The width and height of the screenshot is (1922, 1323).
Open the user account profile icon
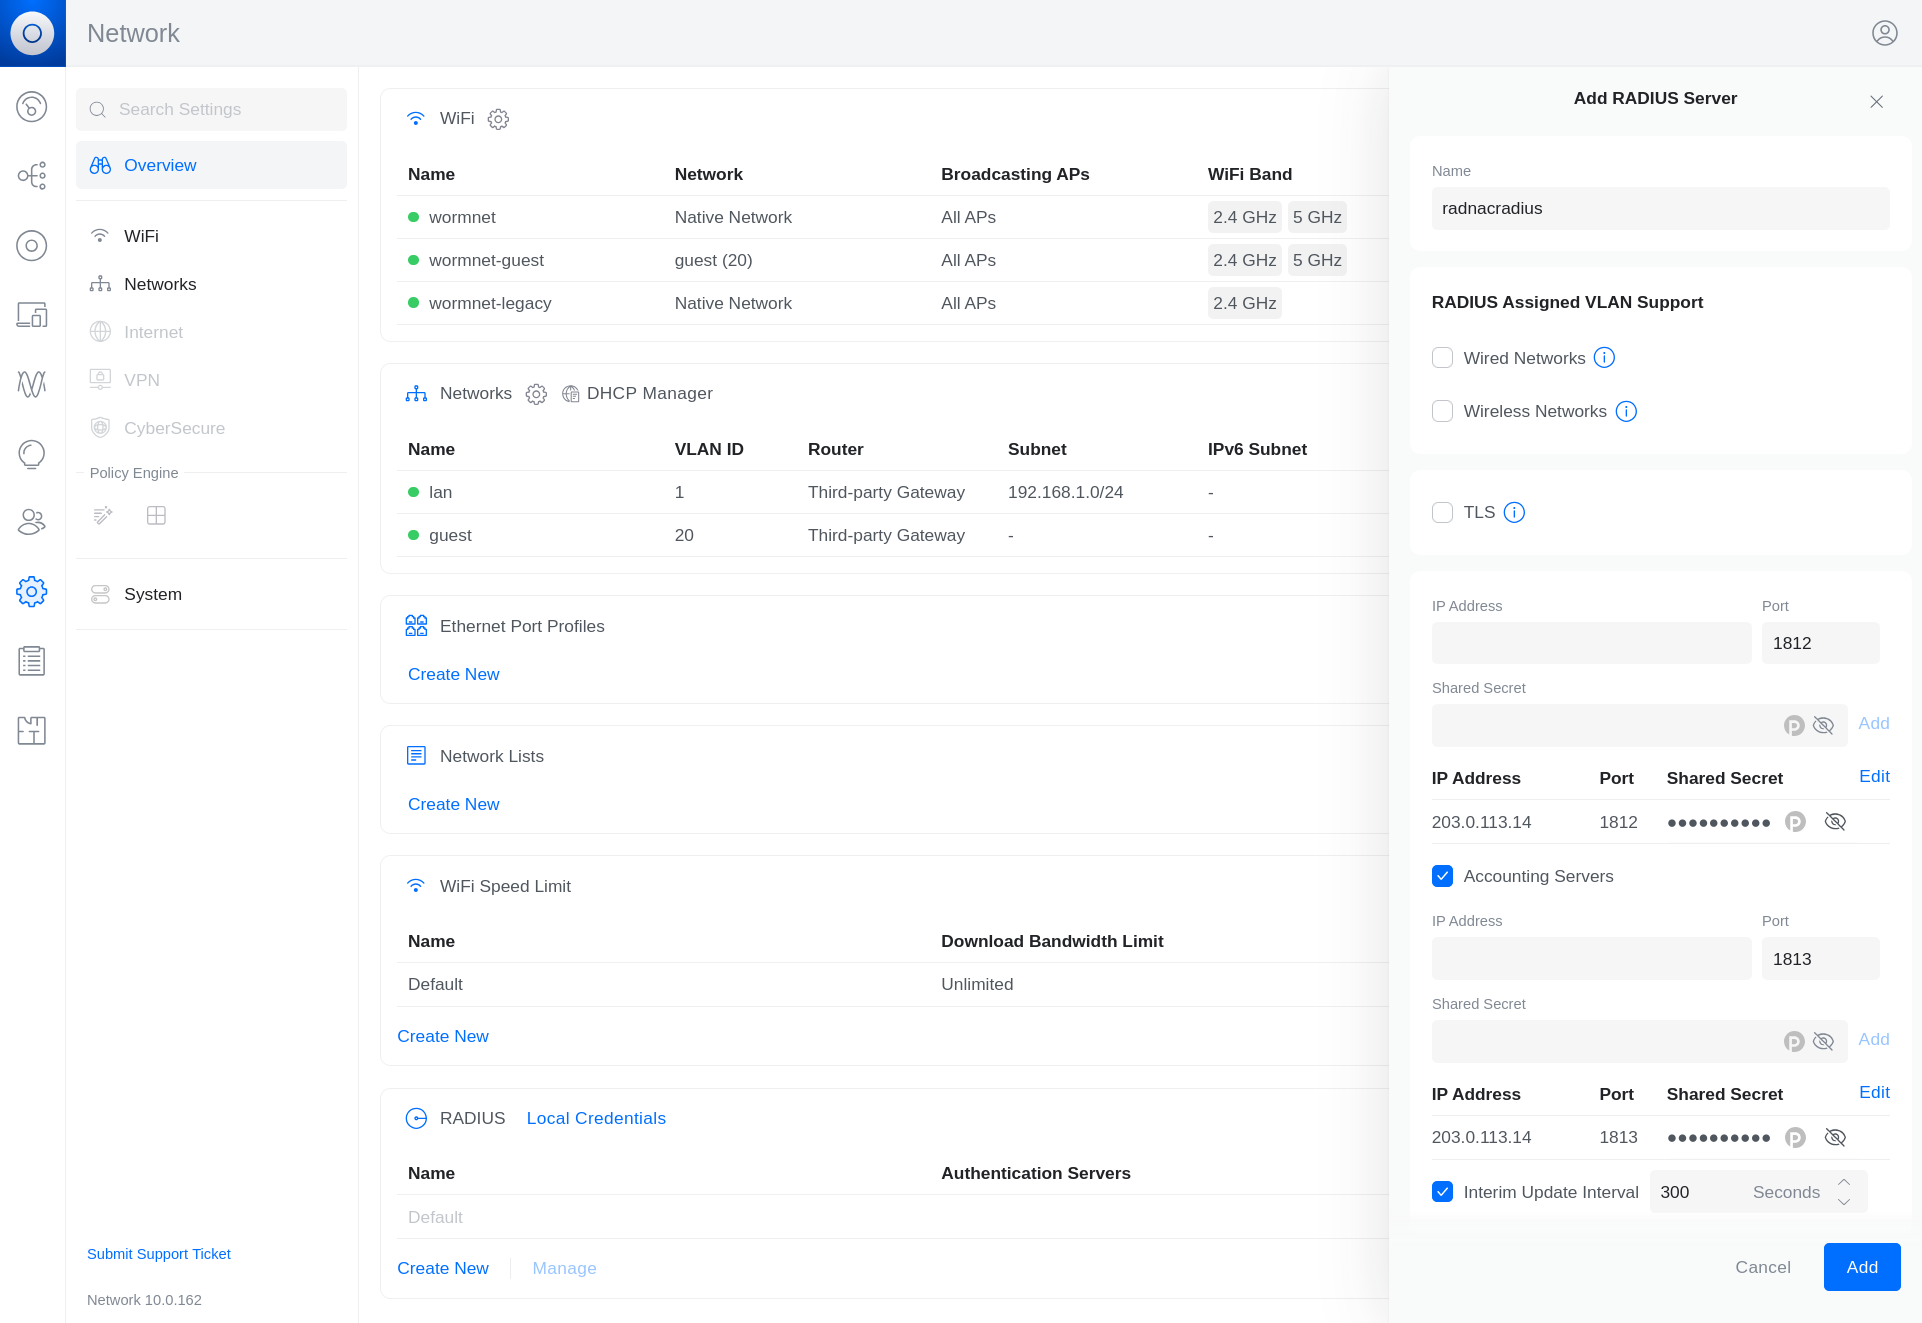point(1884,33)
